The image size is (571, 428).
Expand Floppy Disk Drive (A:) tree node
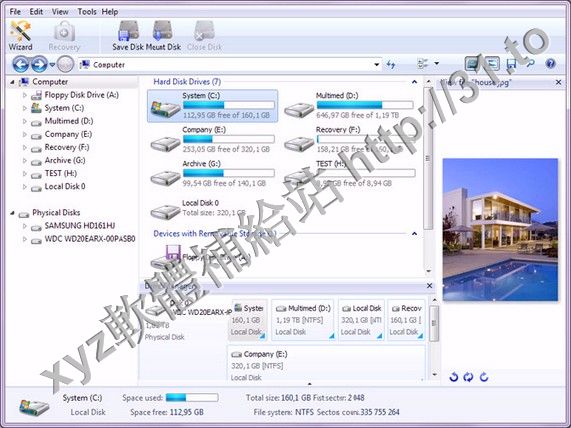[24, 95]
